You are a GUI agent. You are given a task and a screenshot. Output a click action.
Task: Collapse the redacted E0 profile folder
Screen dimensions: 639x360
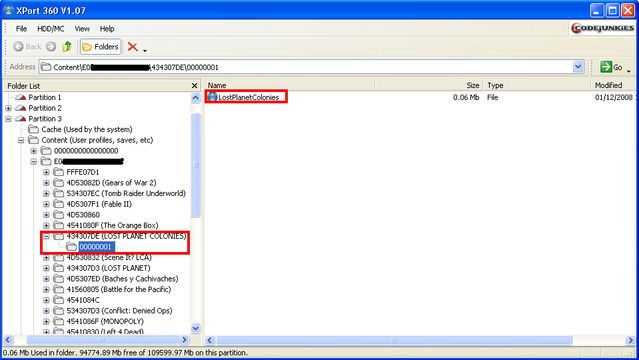33,161
